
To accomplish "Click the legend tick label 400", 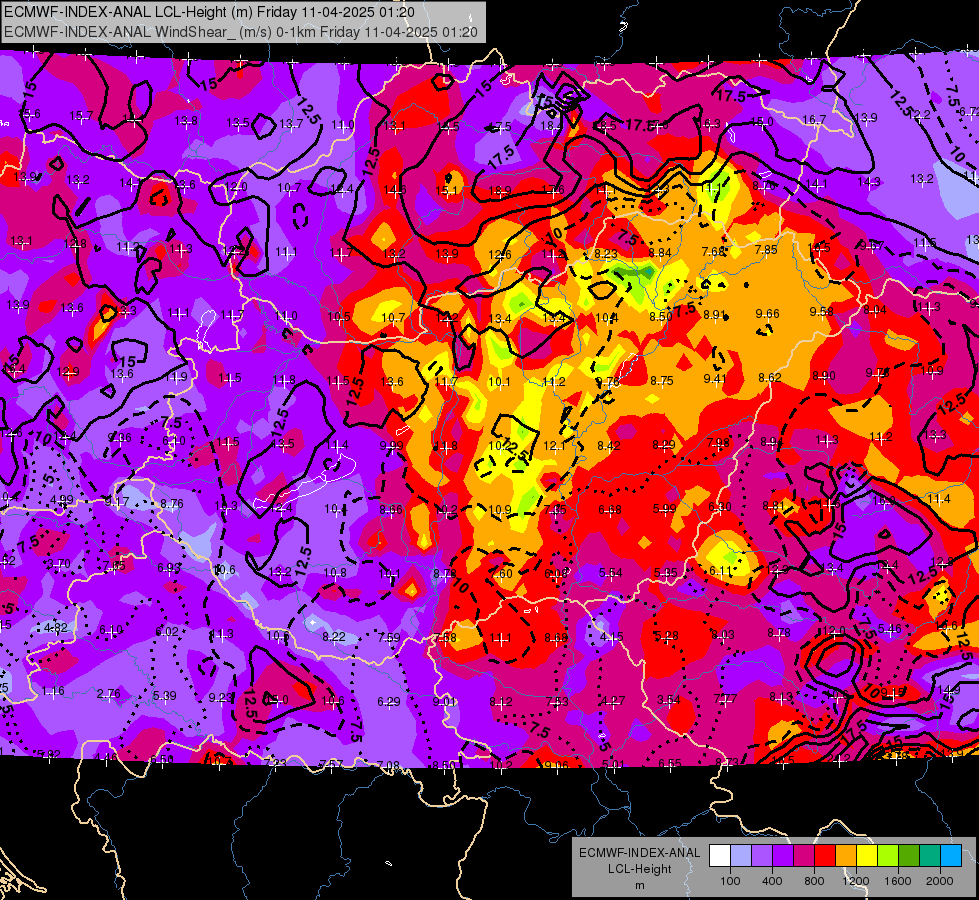I will point(772,881).
